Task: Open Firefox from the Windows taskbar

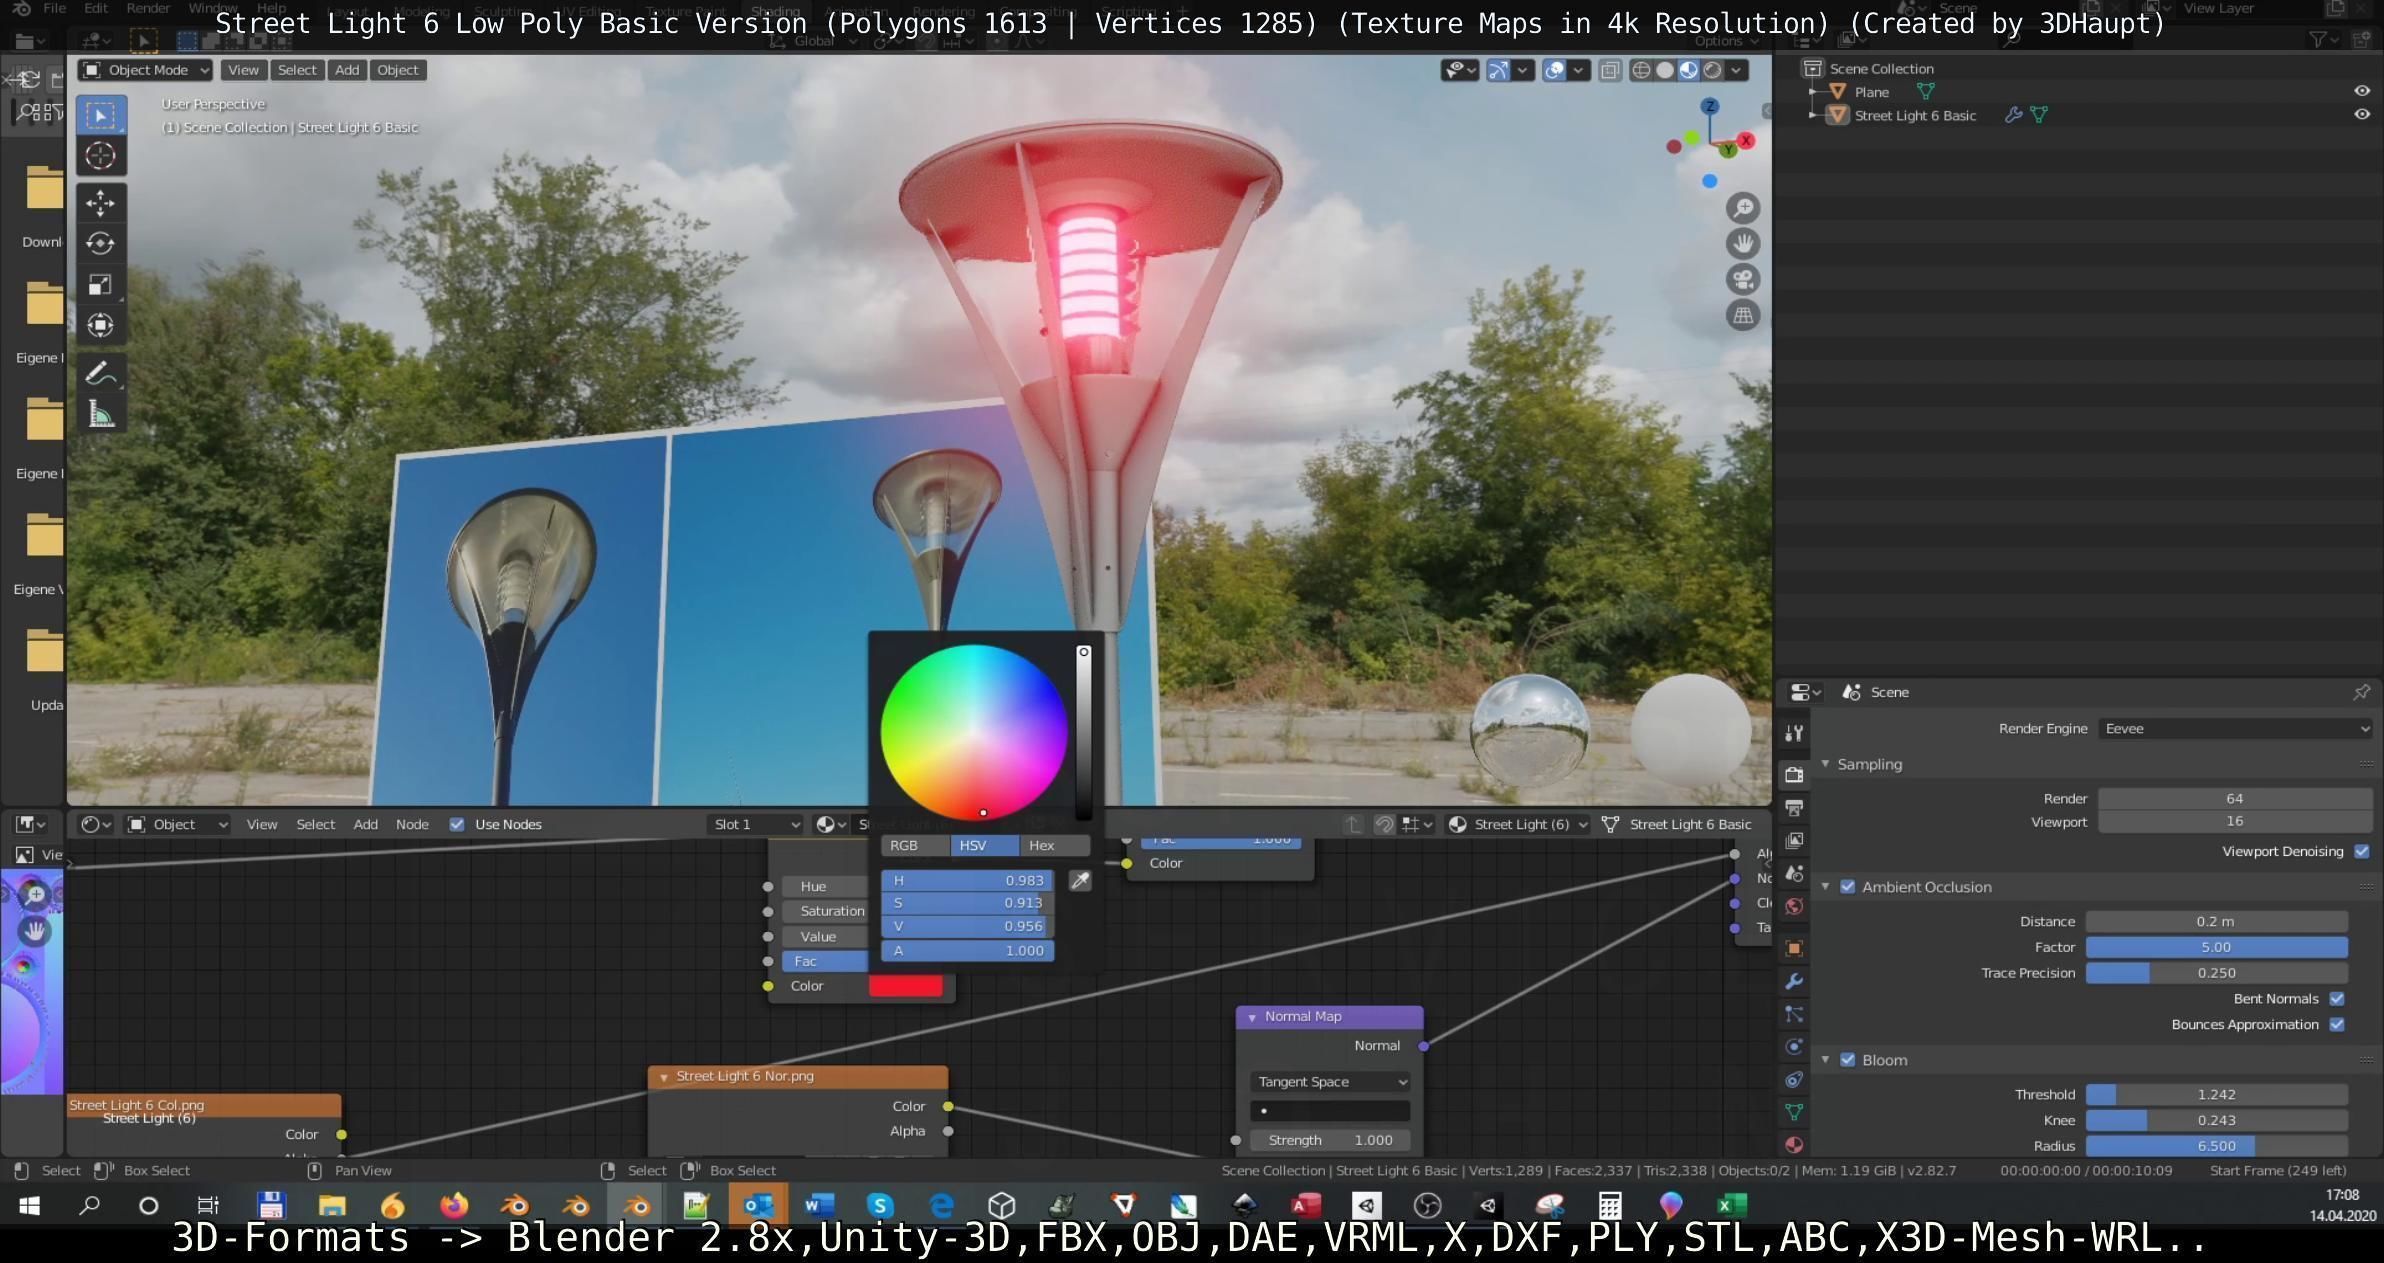Action: (454, 1205)
